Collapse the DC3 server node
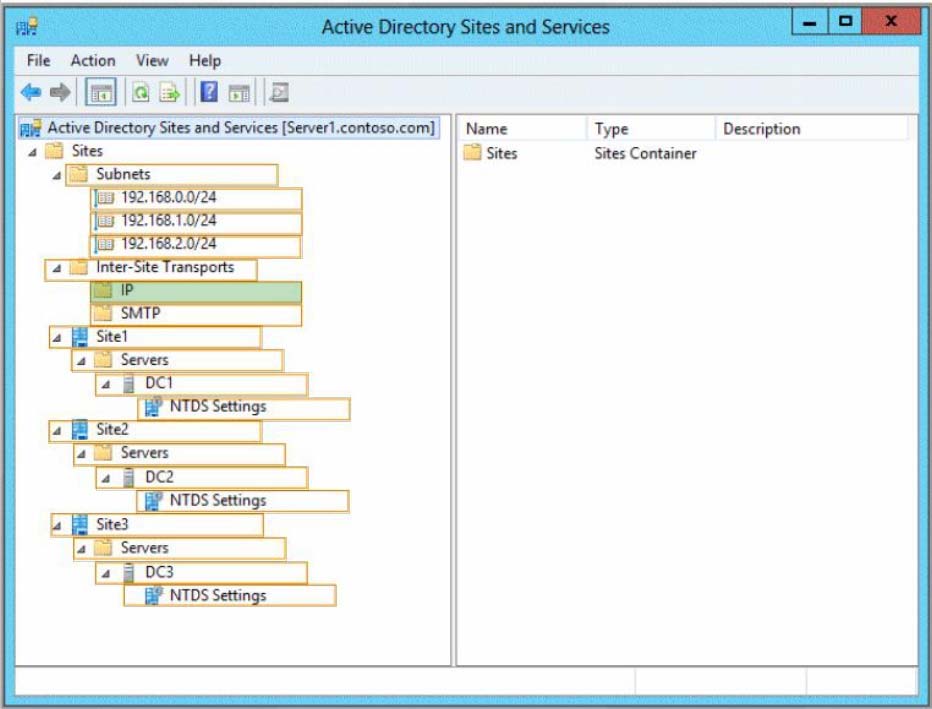 tap(105, 573)
